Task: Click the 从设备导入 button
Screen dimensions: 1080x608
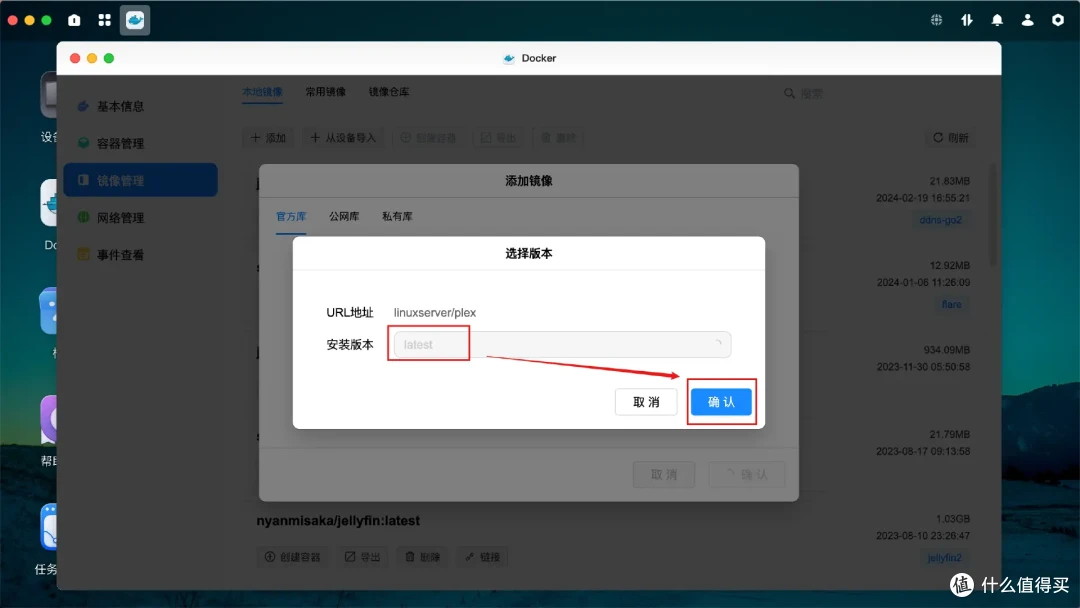Action: tap(343, 138)
